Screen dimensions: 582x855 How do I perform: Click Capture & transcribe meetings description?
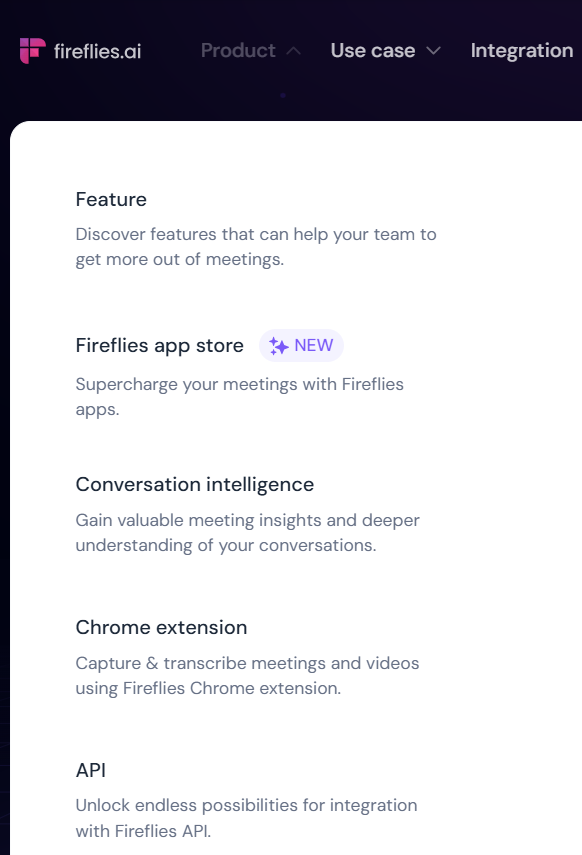tap(248, 675)
